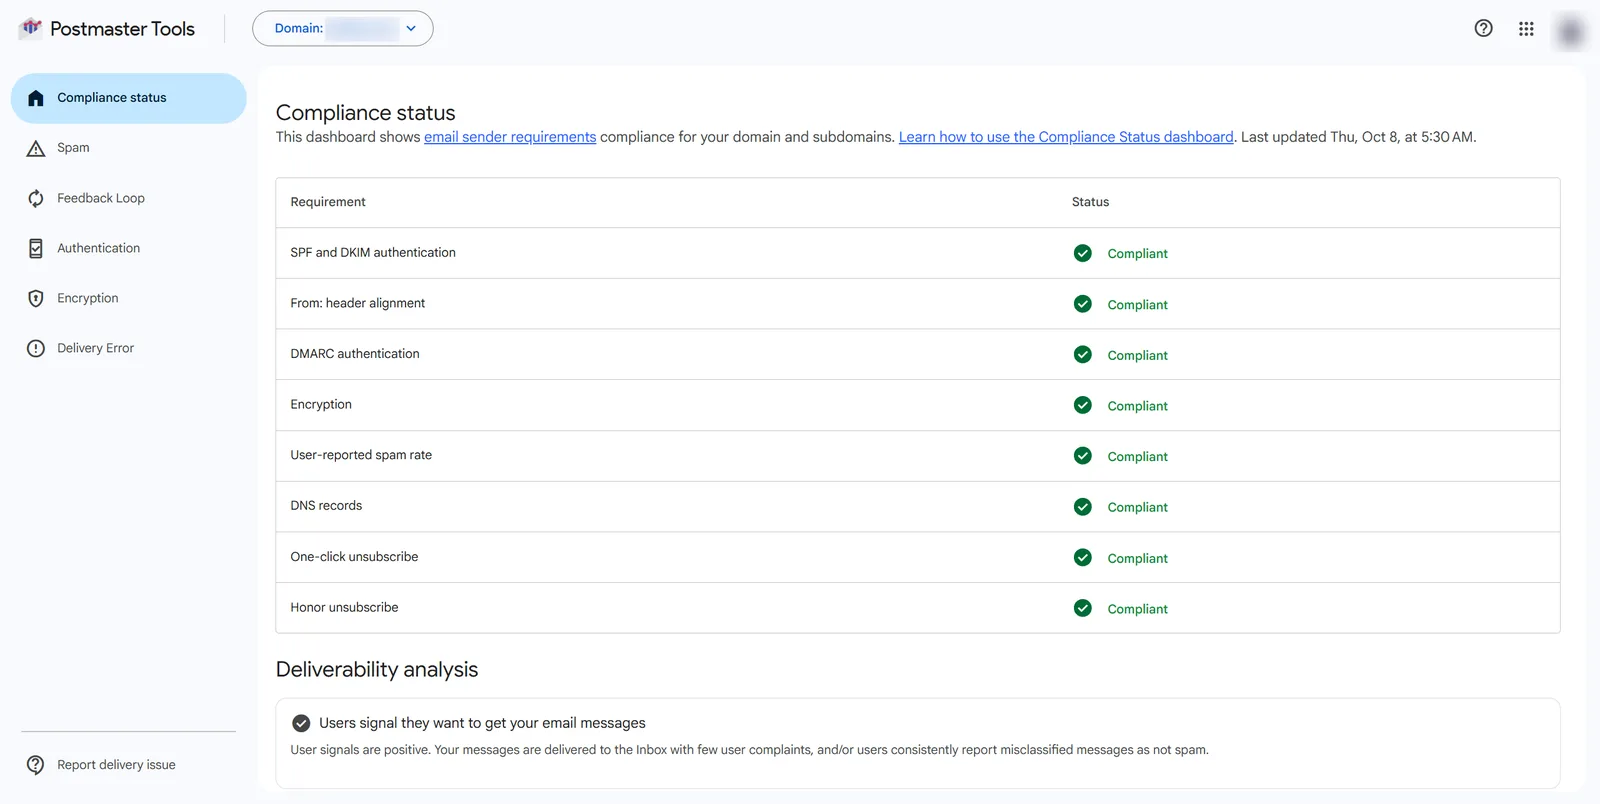Click the Encryption requirement row text

click(x=321, y=405)
